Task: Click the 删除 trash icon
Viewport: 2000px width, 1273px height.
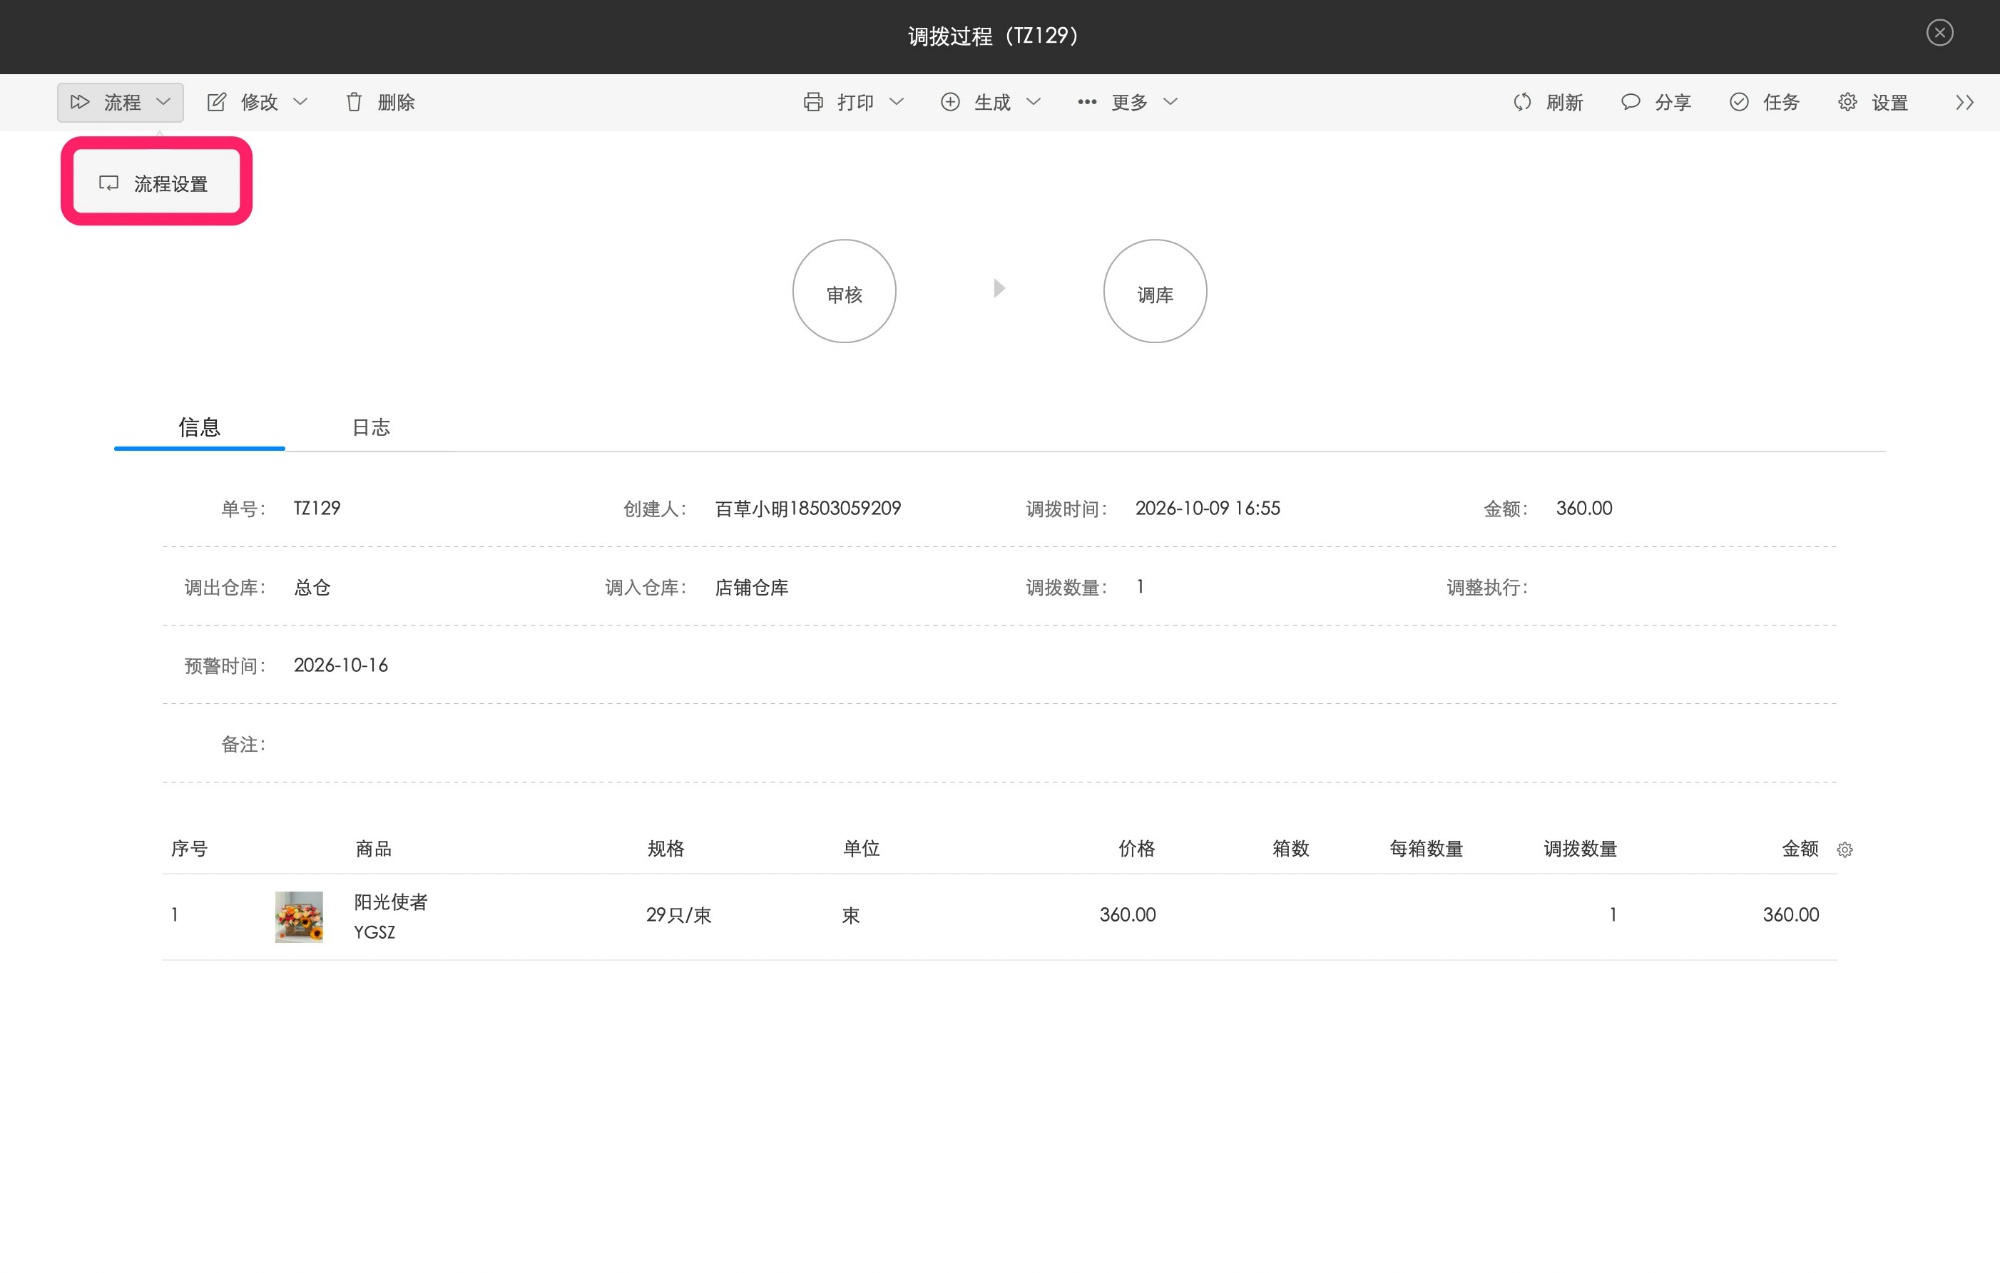Action: [354, 102]
